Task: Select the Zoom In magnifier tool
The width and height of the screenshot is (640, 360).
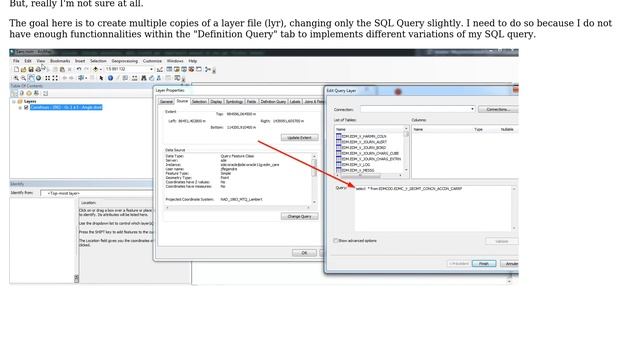Action: tap(16, 78)
